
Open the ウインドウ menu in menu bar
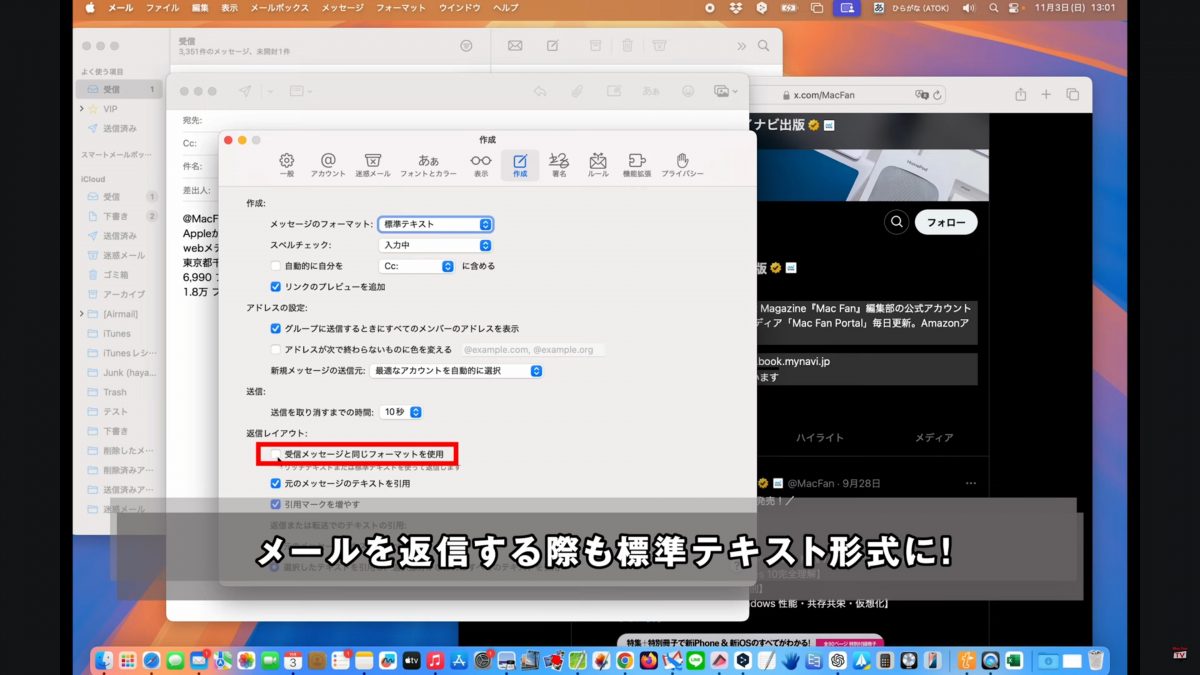(x=460, y=8)
